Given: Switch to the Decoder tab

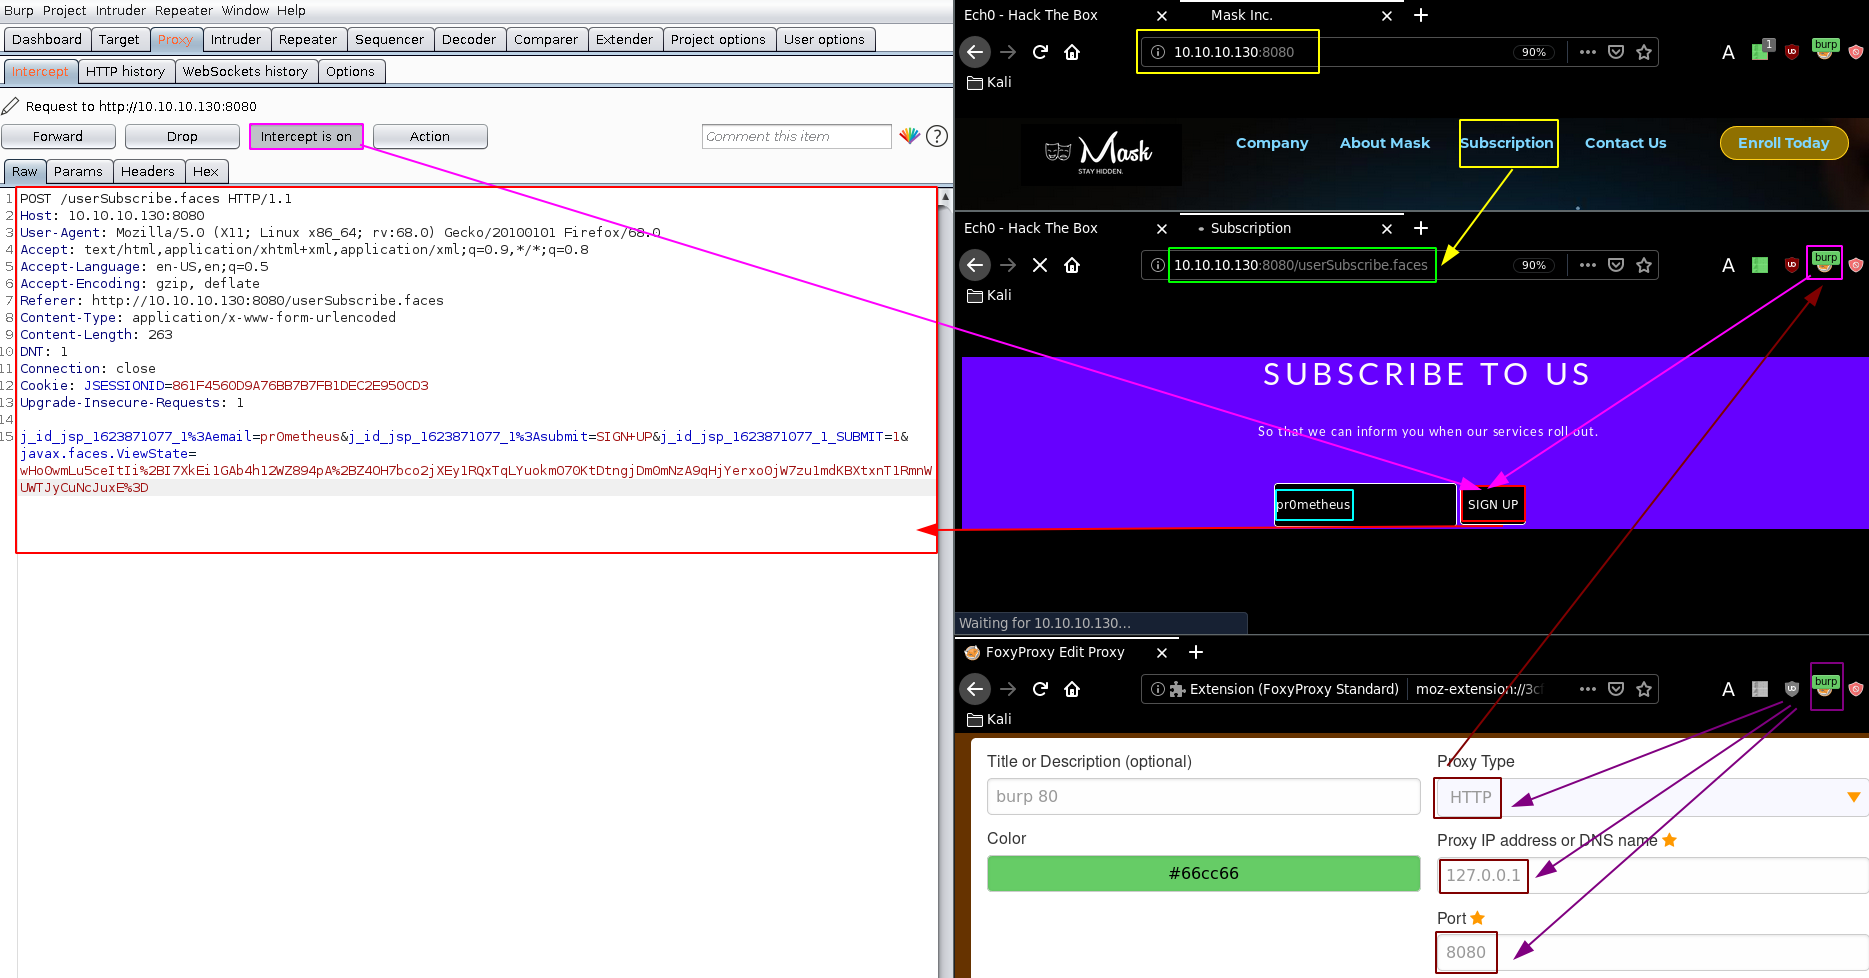Looking at the screenshot, I should click(x=469, y=39).
